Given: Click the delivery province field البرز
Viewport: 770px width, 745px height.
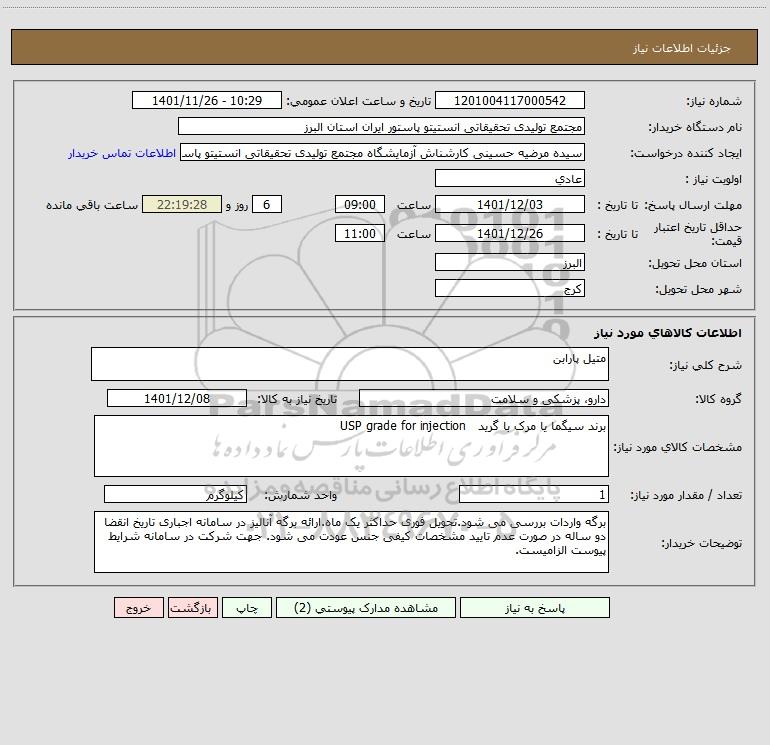Looking at the screenshot, I should coord(510,263).
